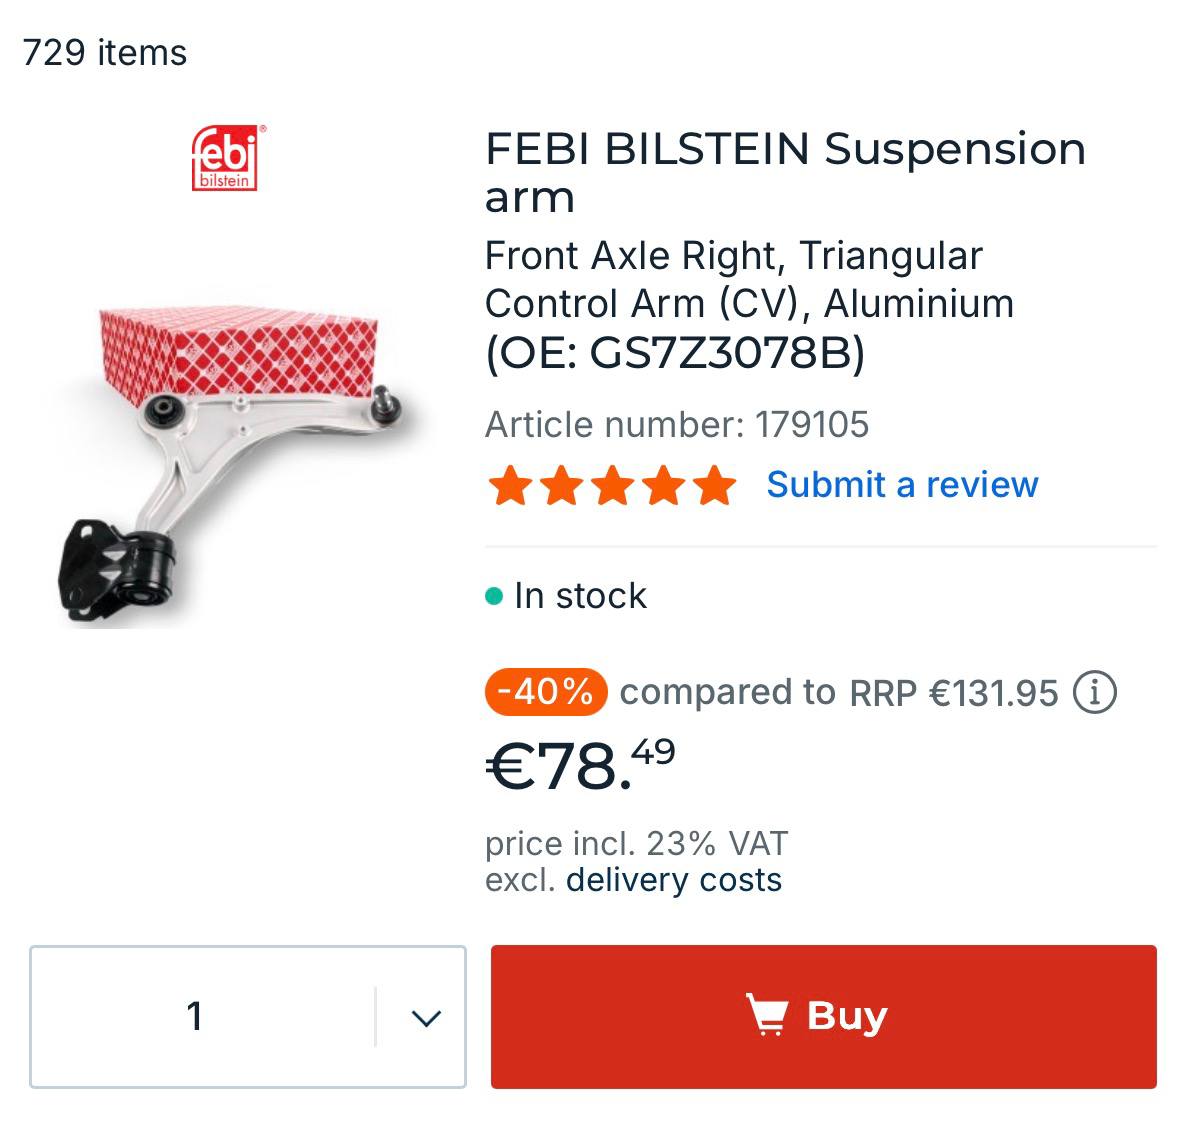Click the first orange rating star
Image resolution: width=1179 pixels, height=1127 pixels.
(x=510, y=486)
